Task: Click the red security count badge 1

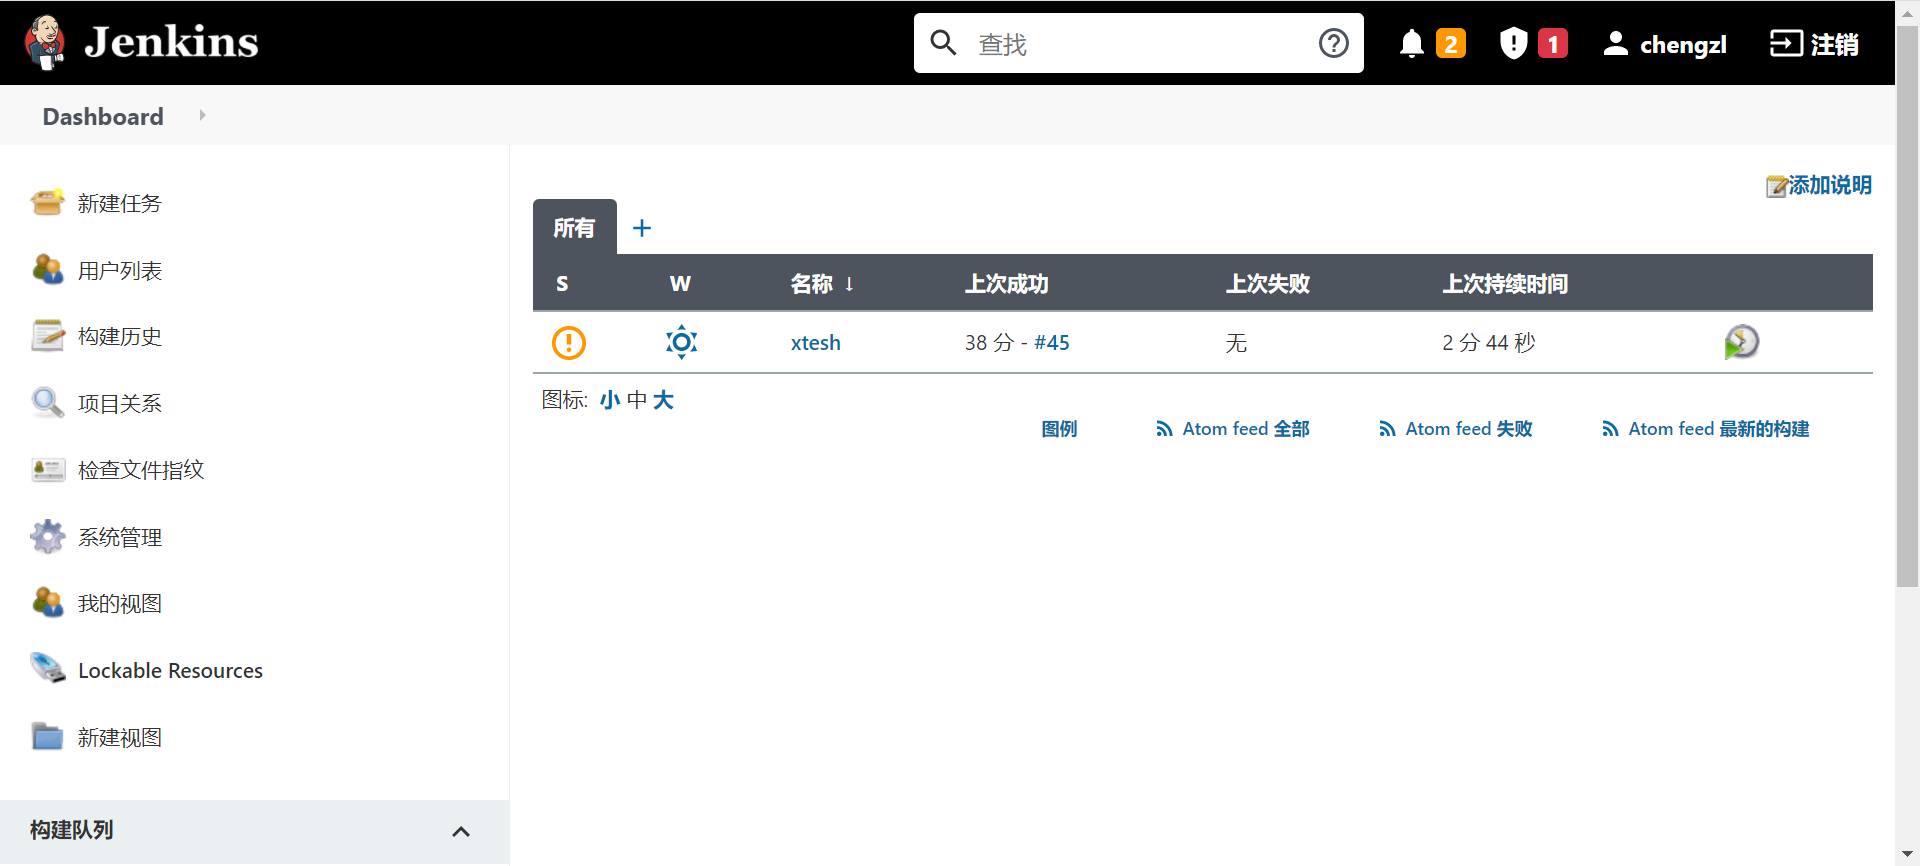Action: coord(1552,44)
